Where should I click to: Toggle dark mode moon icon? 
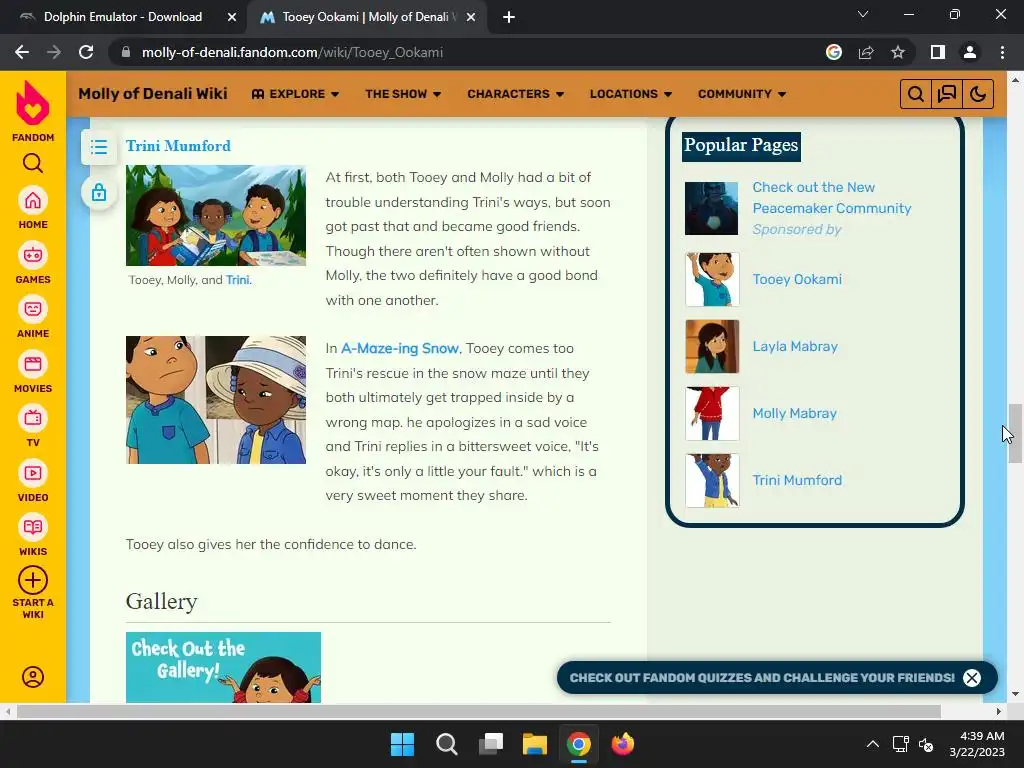coord(978,94)
